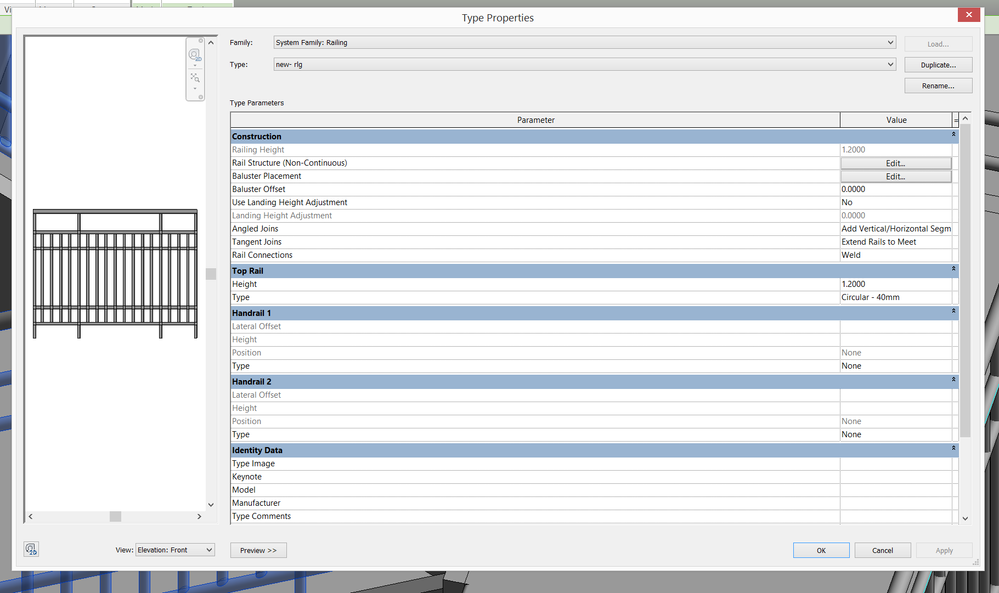Click the preview vertical scrollbar thumb
This screenshot has height=593, width=999.
211,274
